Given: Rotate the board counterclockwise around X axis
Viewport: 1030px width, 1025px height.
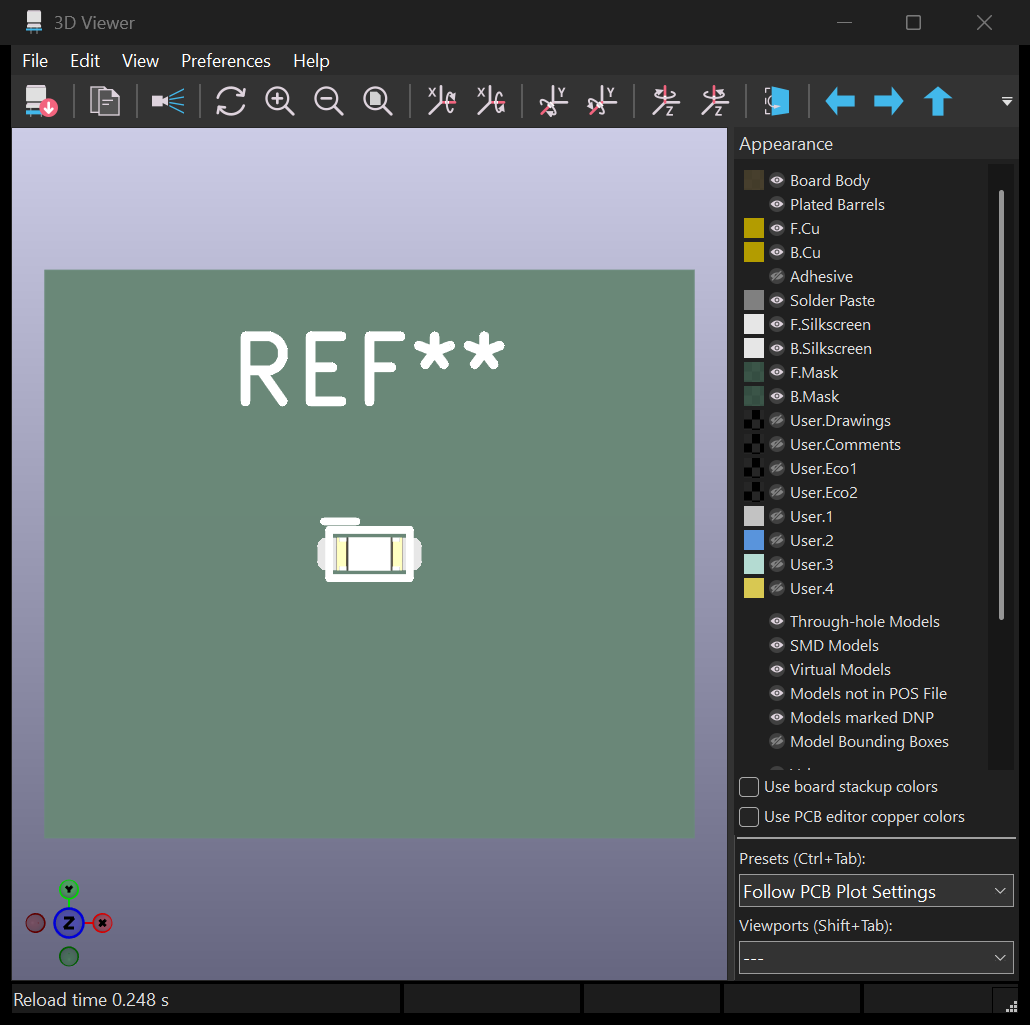Looking at the screenshot, I should coord(491,101).
